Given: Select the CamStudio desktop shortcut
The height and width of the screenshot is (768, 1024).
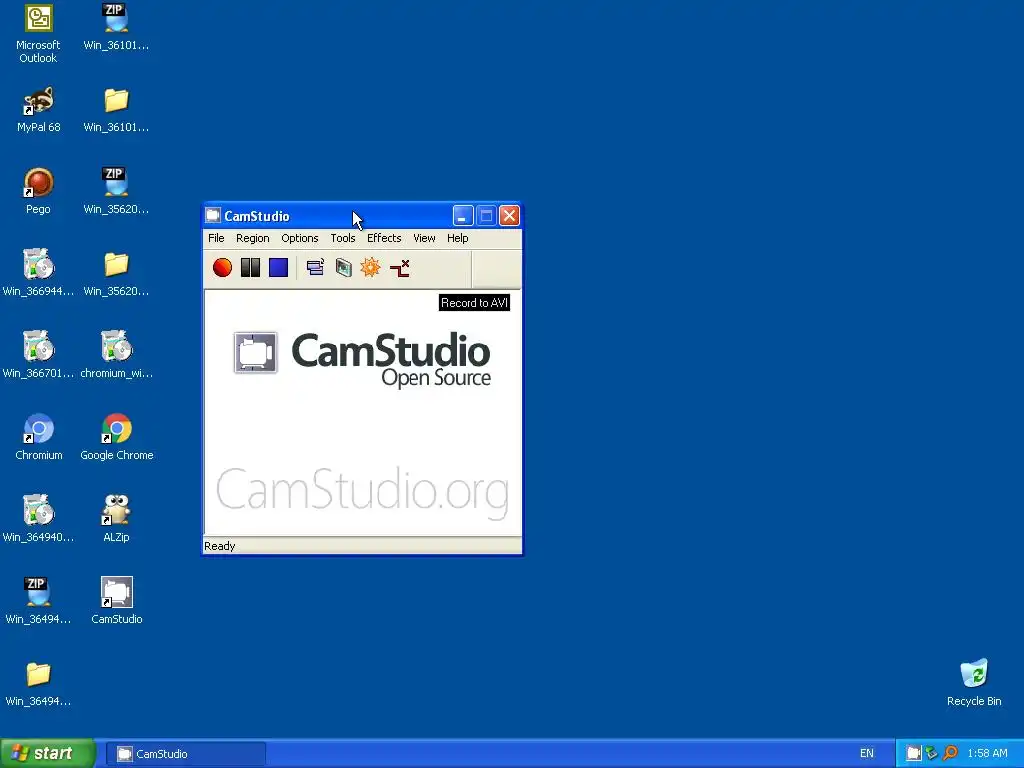Looking at the screenshot, I should [117, 601].
